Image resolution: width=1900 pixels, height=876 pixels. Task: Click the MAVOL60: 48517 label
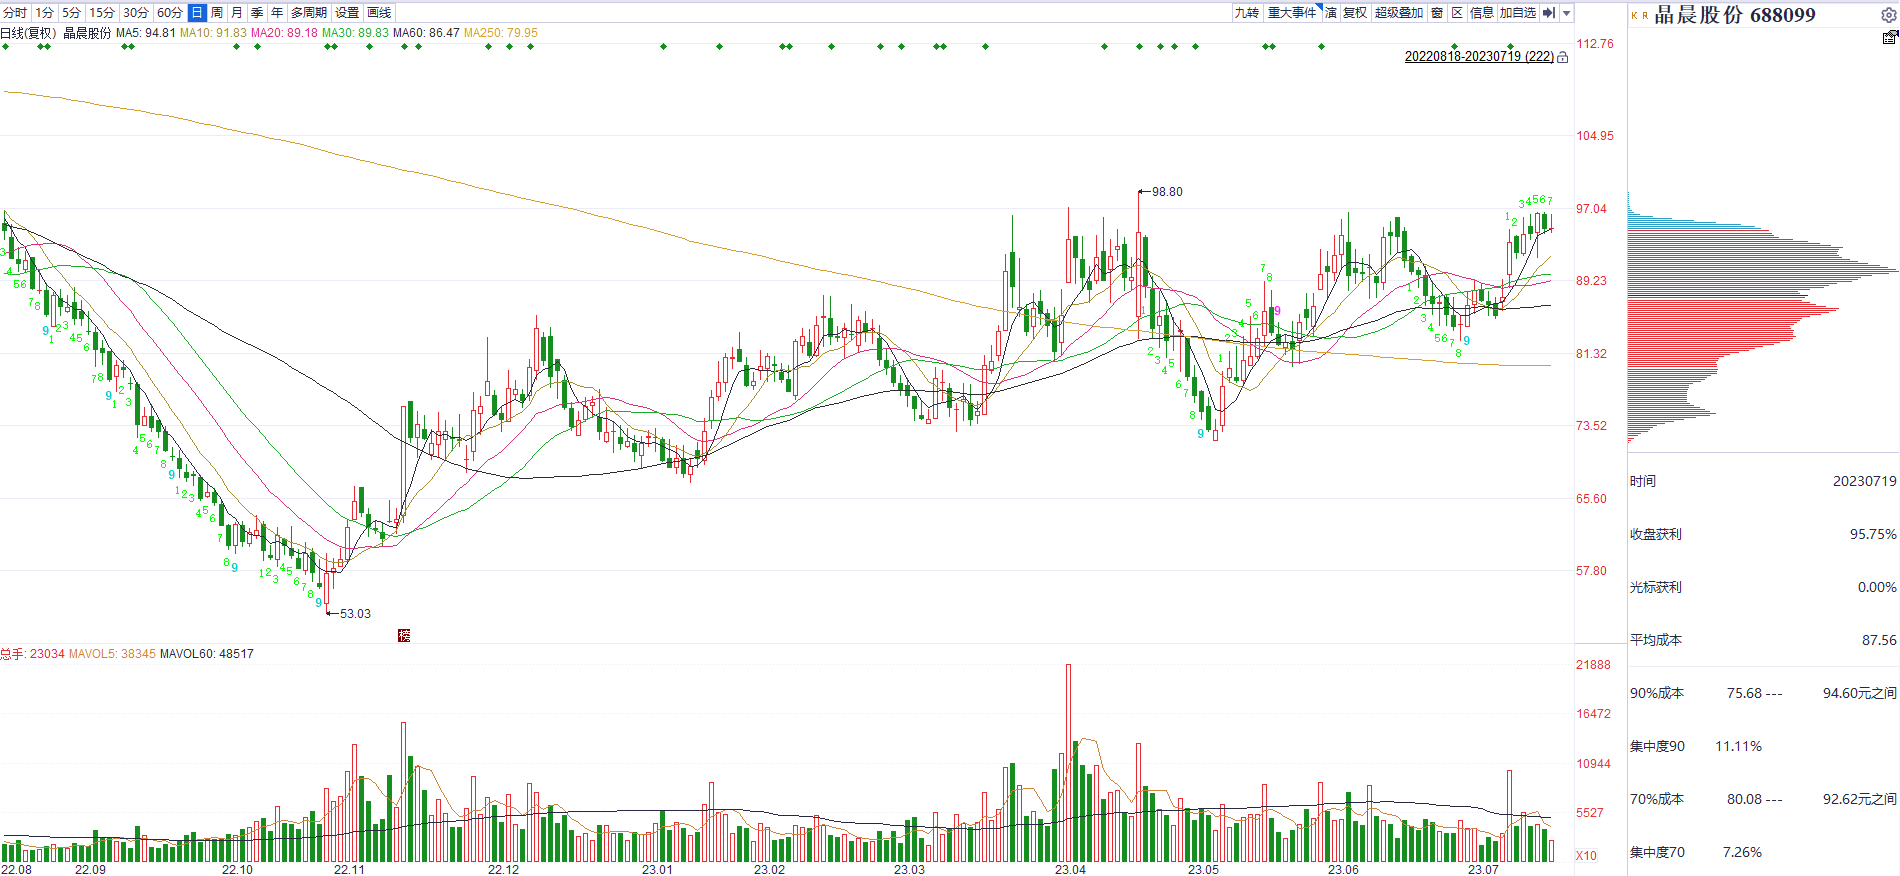tap(207, 654)
